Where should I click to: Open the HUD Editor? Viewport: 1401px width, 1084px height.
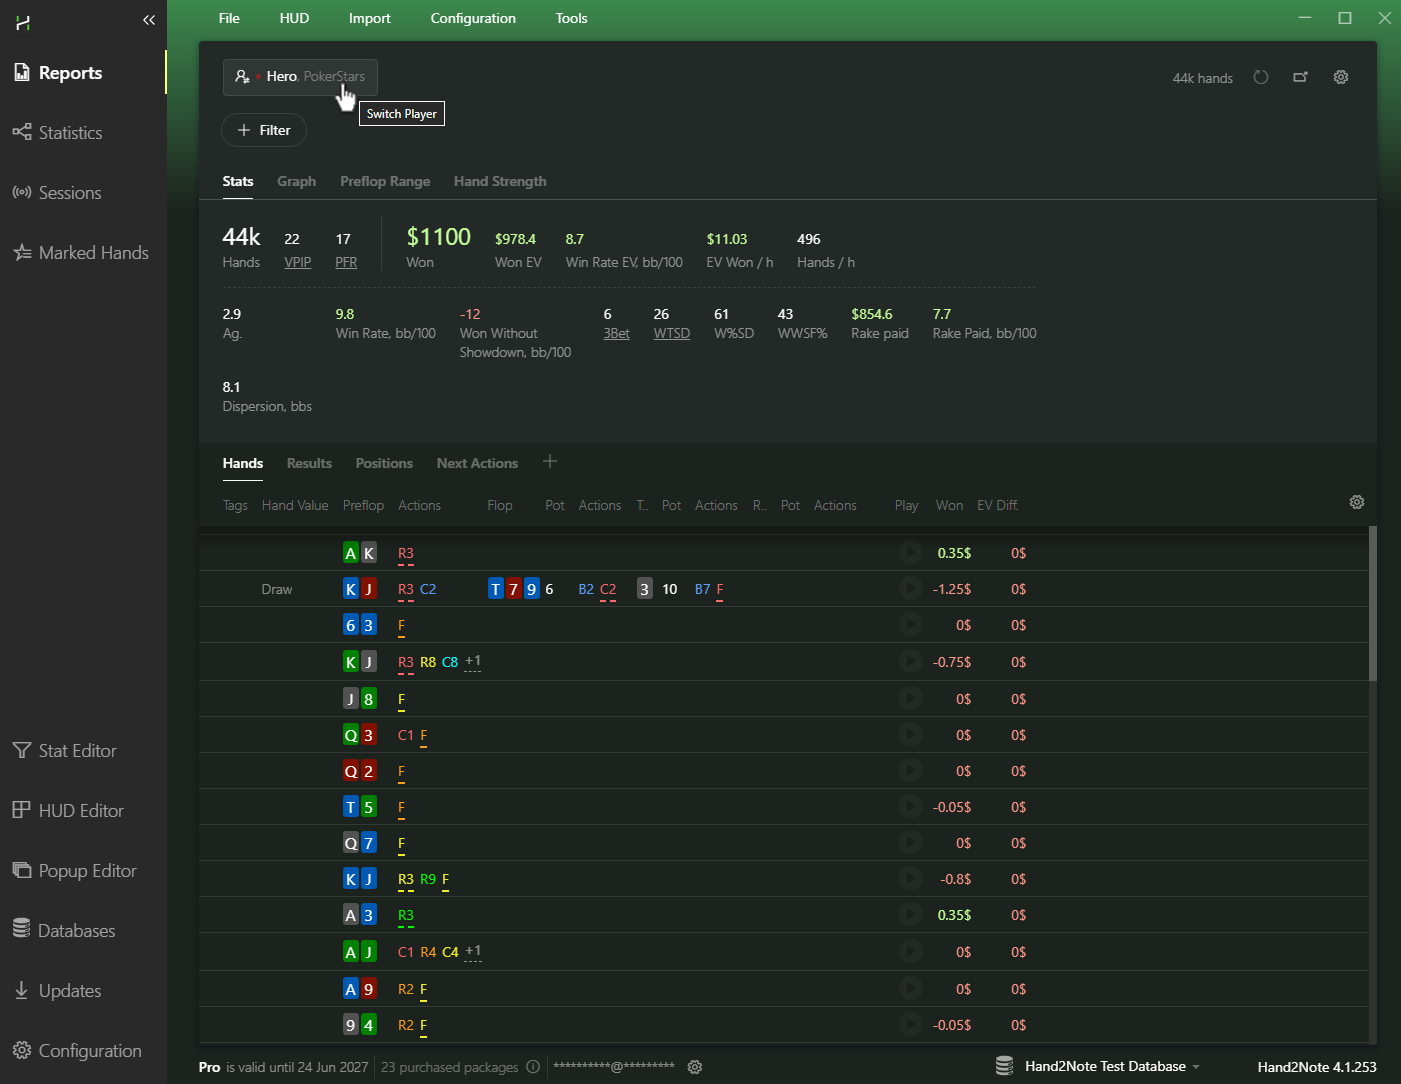click(x=68, y=811)
